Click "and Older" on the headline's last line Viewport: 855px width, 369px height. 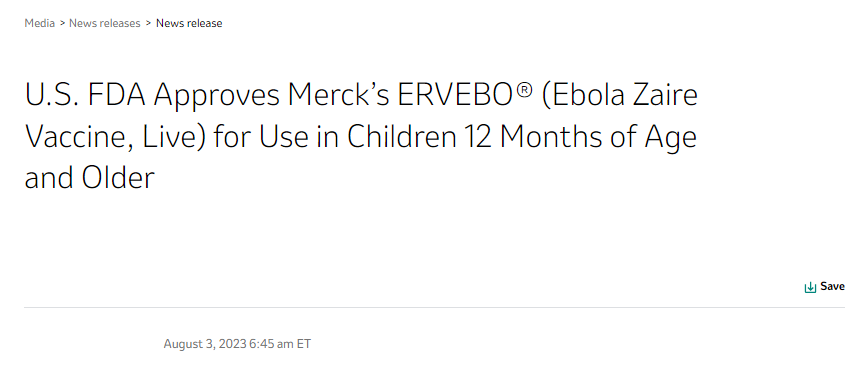pos(90,179)
